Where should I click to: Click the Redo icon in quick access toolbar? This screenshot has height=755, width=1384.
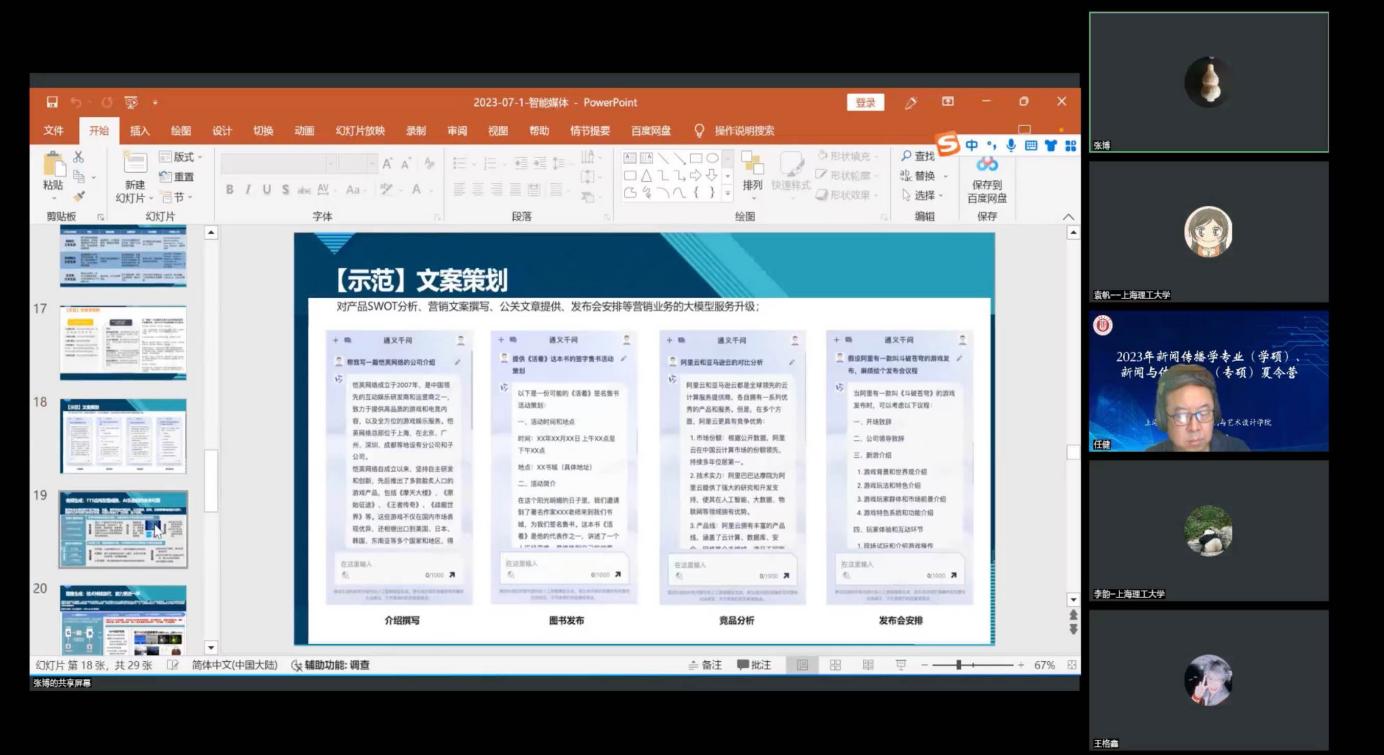(106, 102)
